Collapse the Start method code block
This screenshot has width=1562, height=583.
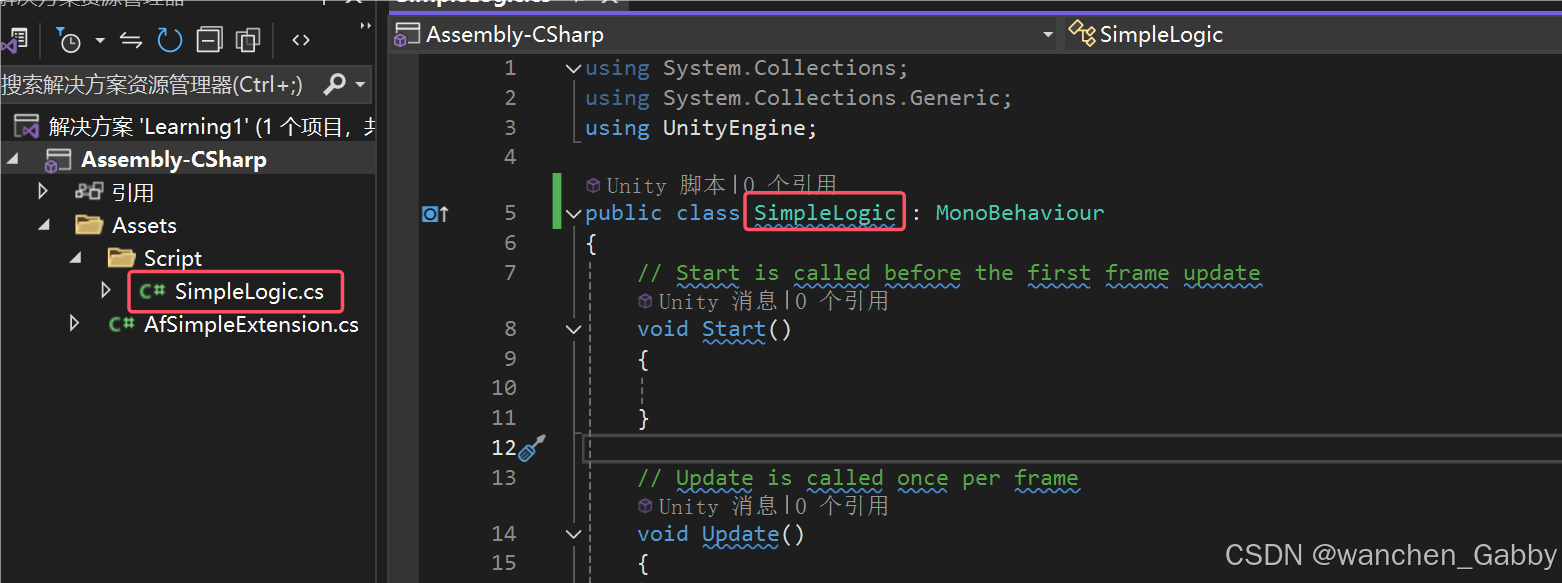(573, 329)
